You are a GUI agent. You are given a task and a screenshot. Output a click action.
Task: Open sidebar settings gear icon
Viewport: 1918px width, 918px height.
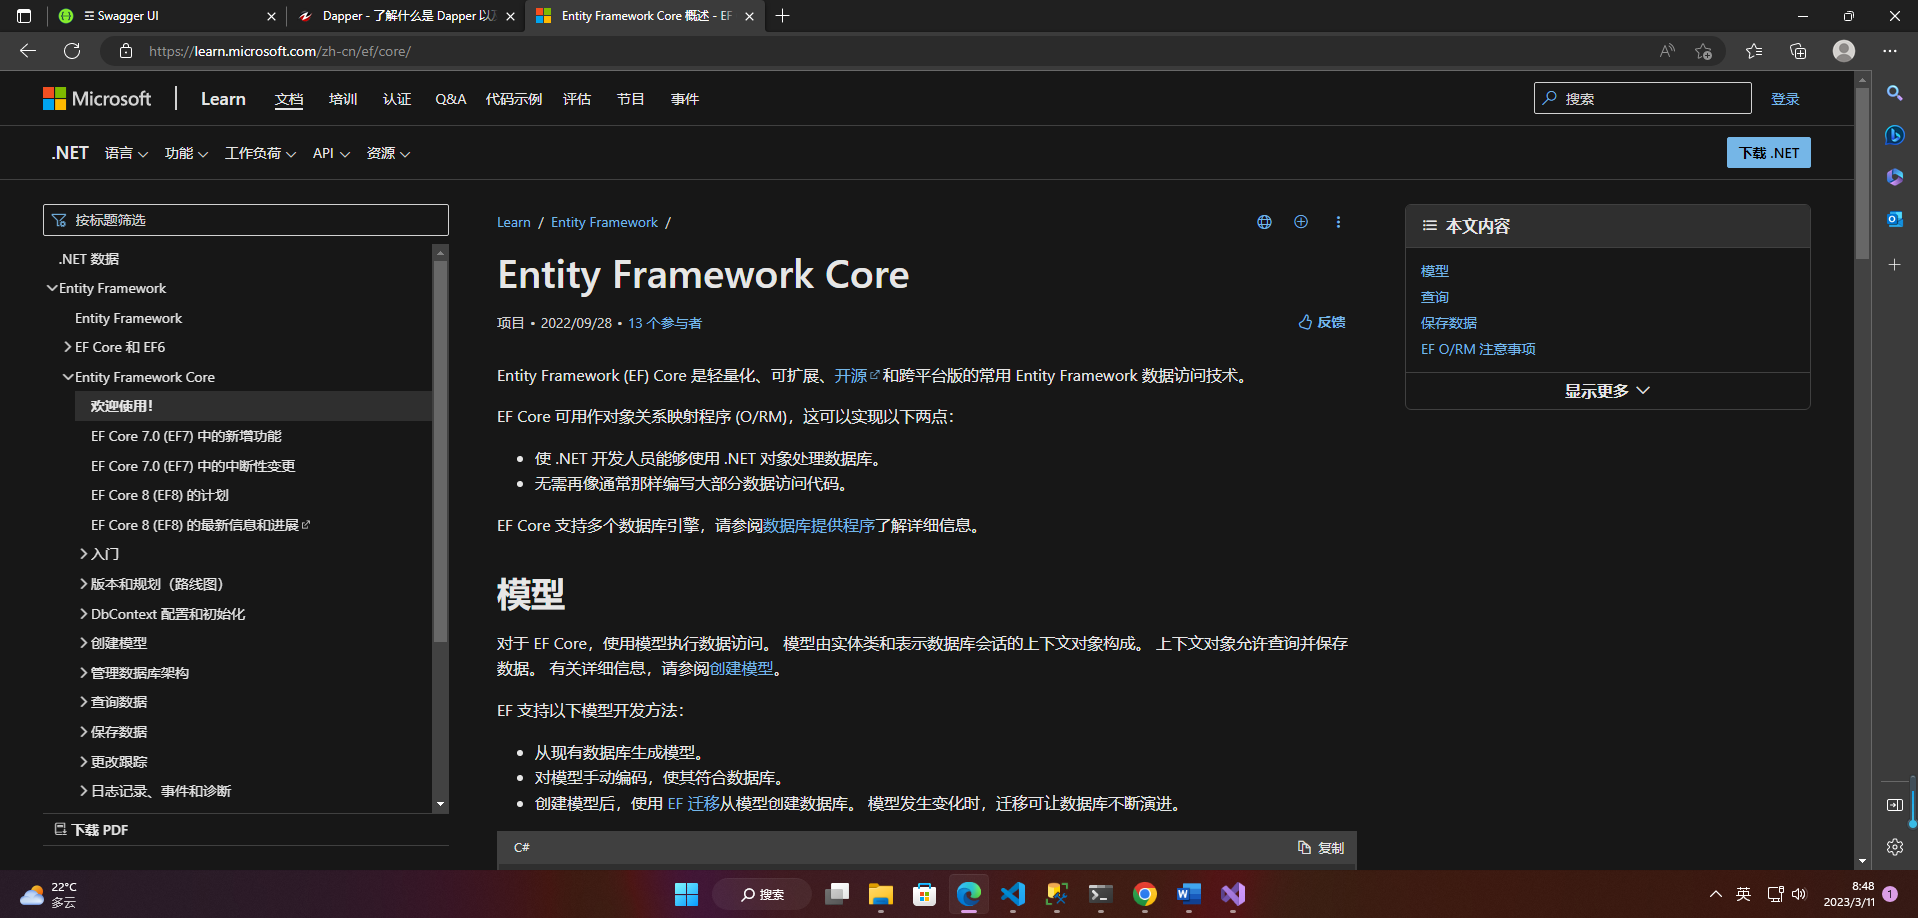[x=1894, y=847]
